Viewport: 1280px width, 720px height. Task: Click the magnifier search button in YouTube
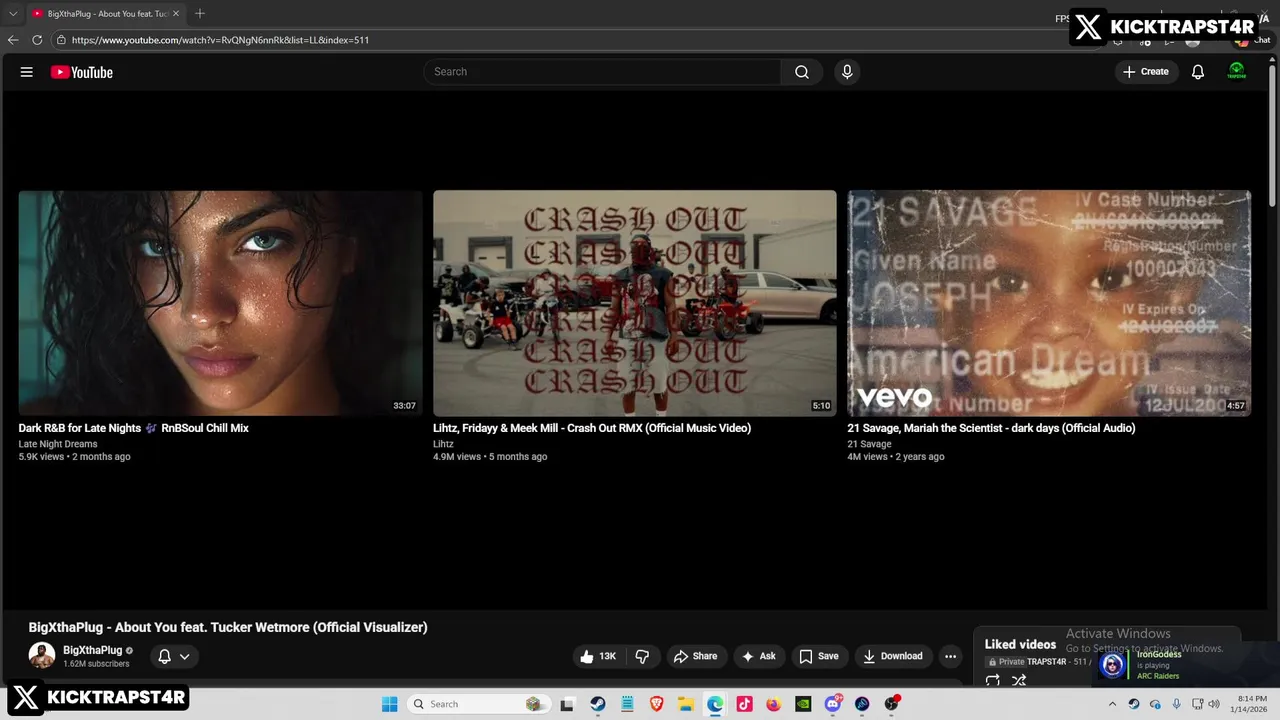tap(802, 72)
